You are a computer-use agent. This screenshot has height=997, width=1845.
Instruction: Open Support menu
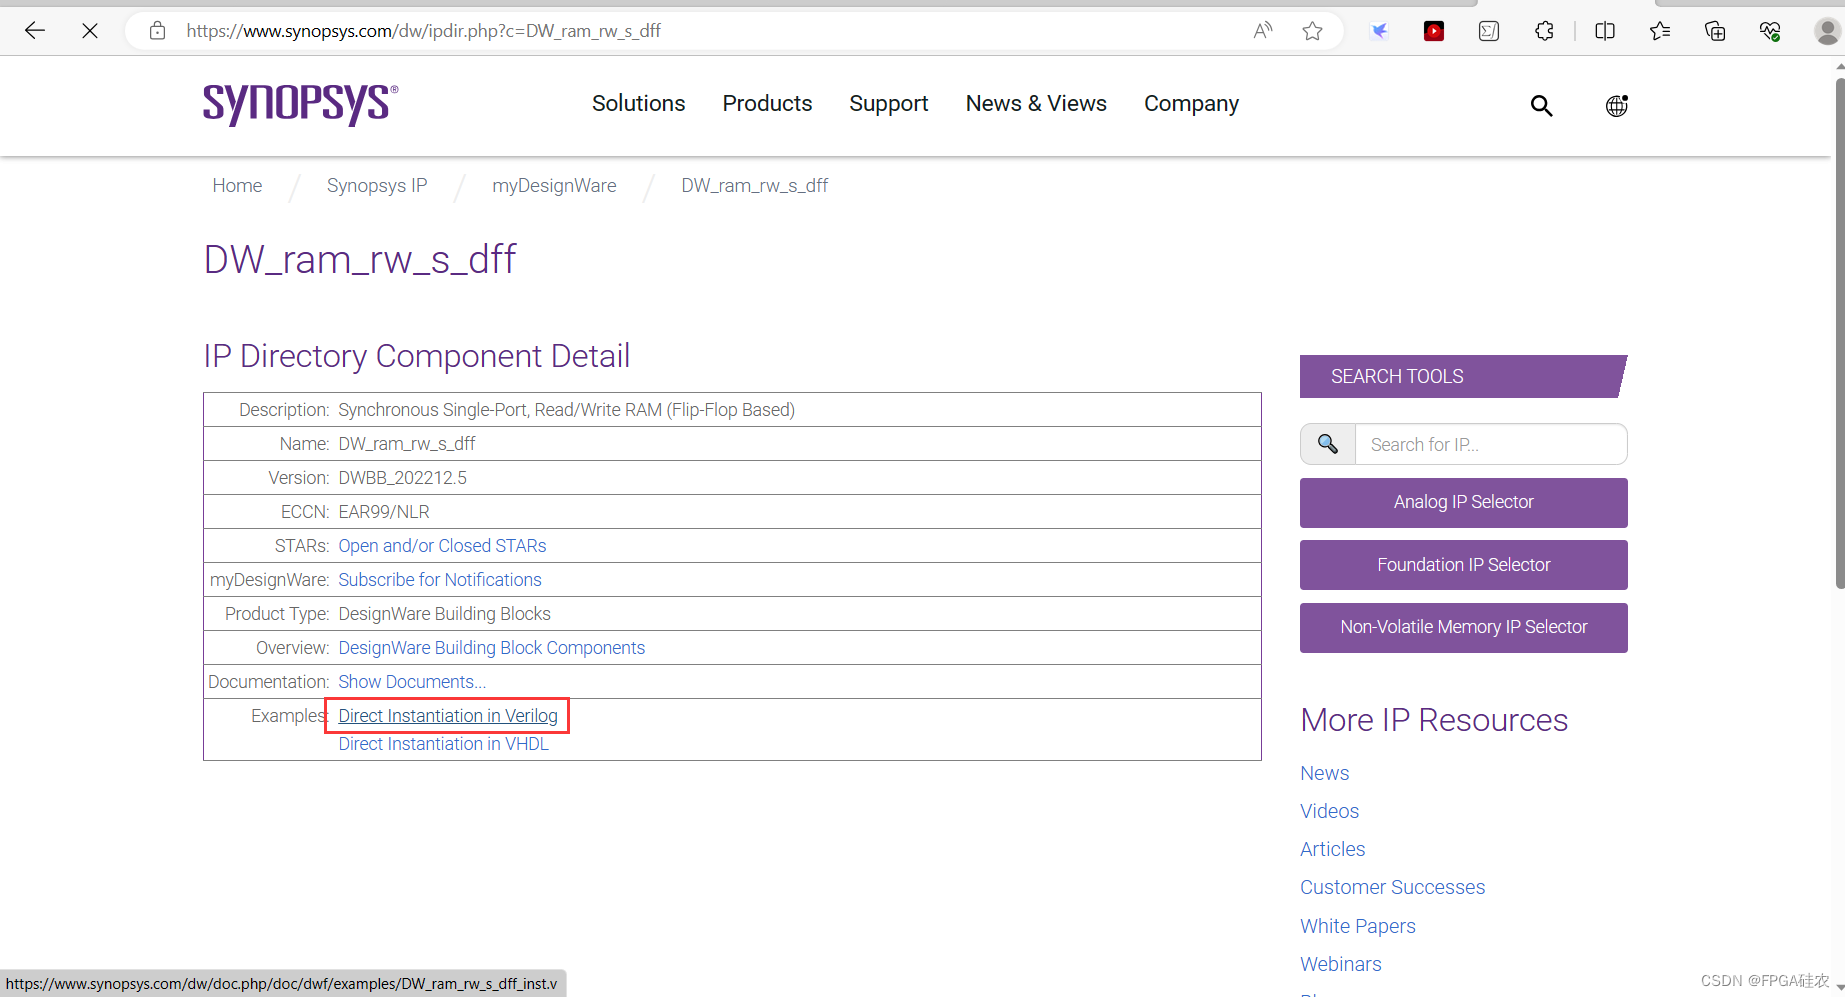pyautogui.click(x=888, y=104)
